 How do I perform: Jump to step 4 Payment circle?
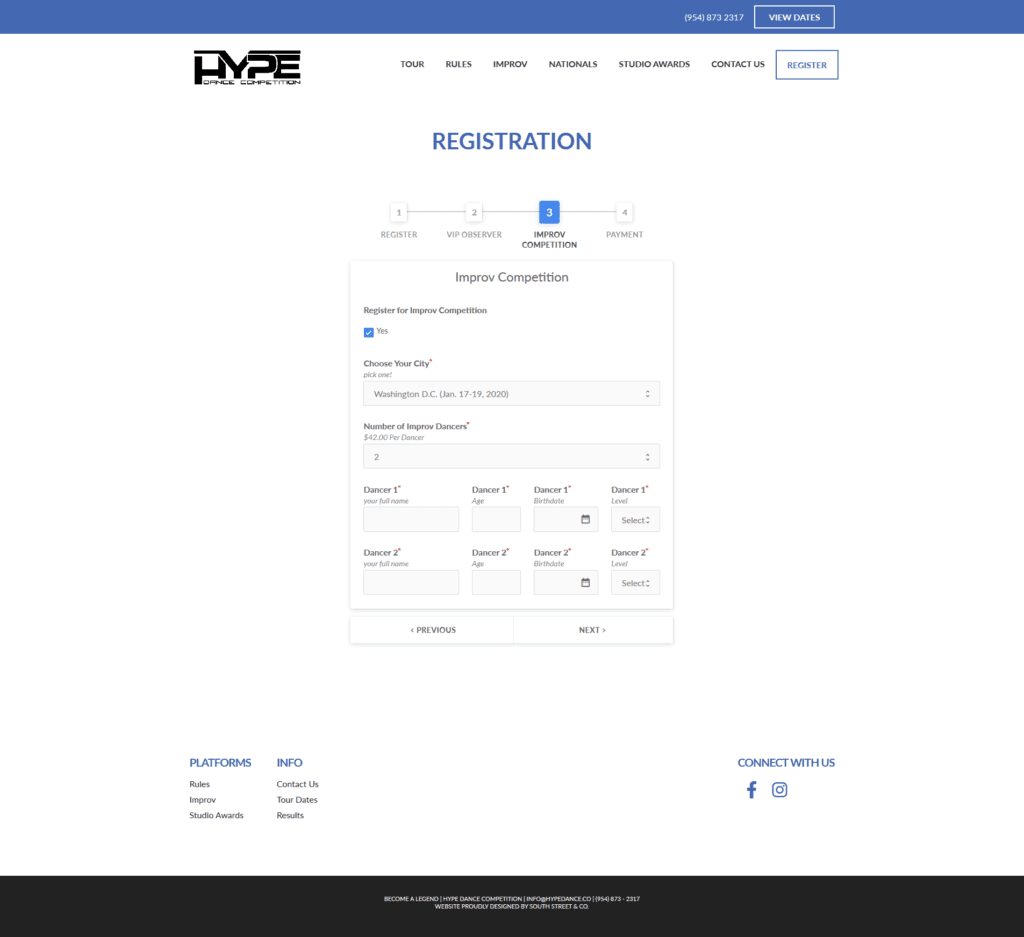(624, 212)
